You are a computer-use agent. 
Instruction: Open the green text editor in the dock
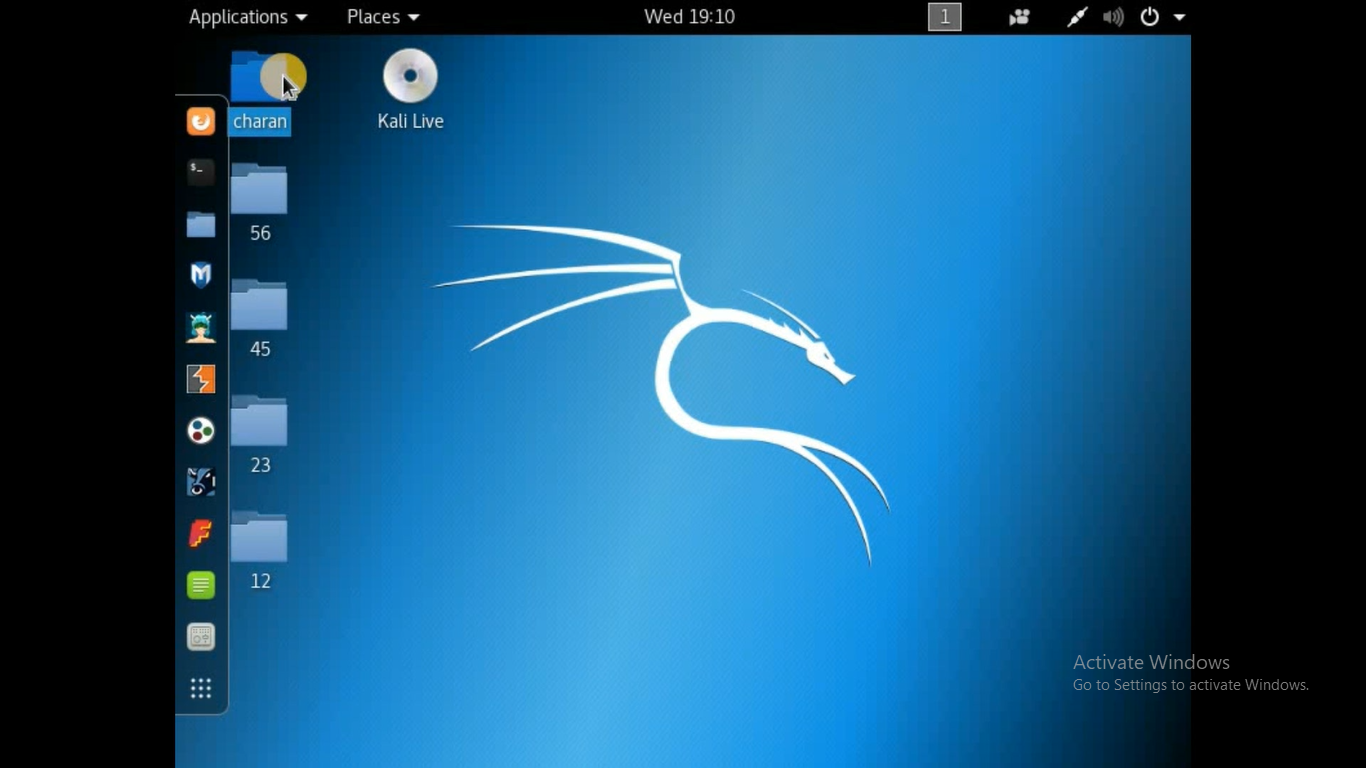(201, 585)
